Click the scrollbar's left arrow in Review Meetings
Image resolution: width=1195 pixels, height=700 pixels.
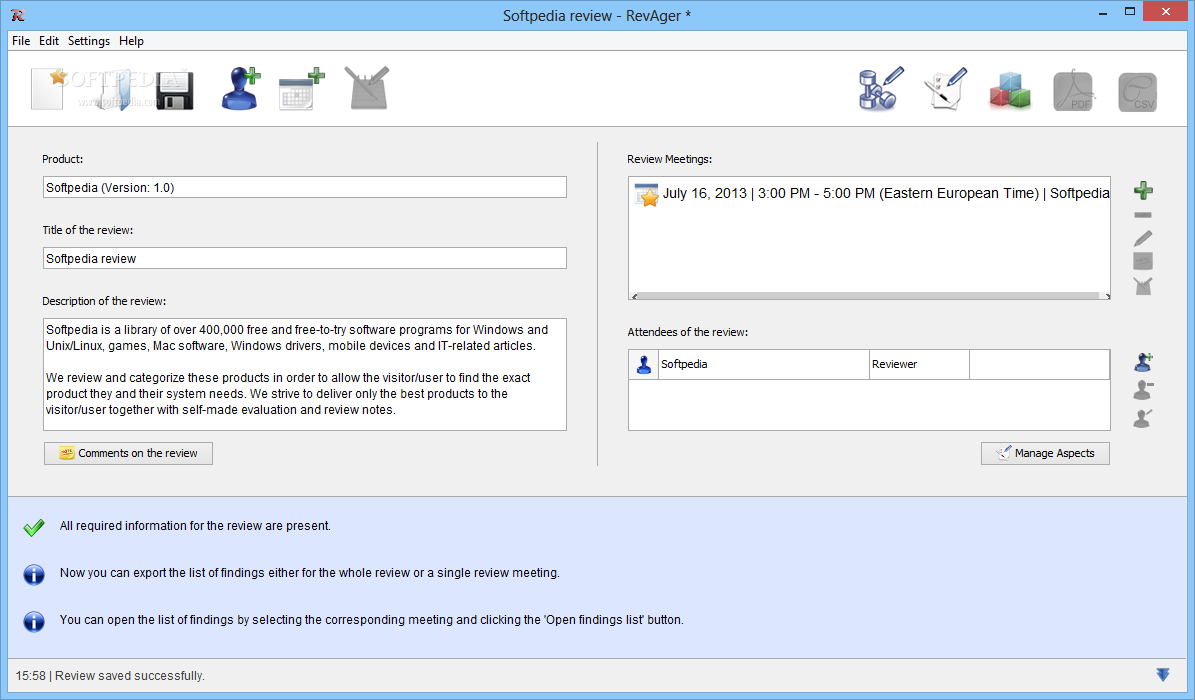(x=635, y=296)
